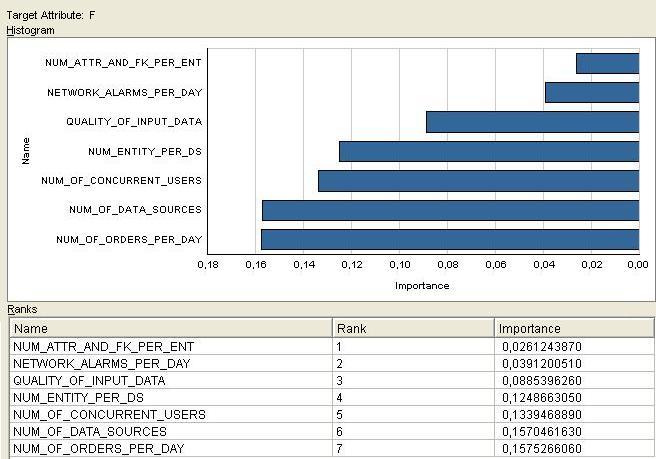
Task: Click the QUALITY_OF_INPUT_DATA histogram bar
Action: (x=532, y=122)
